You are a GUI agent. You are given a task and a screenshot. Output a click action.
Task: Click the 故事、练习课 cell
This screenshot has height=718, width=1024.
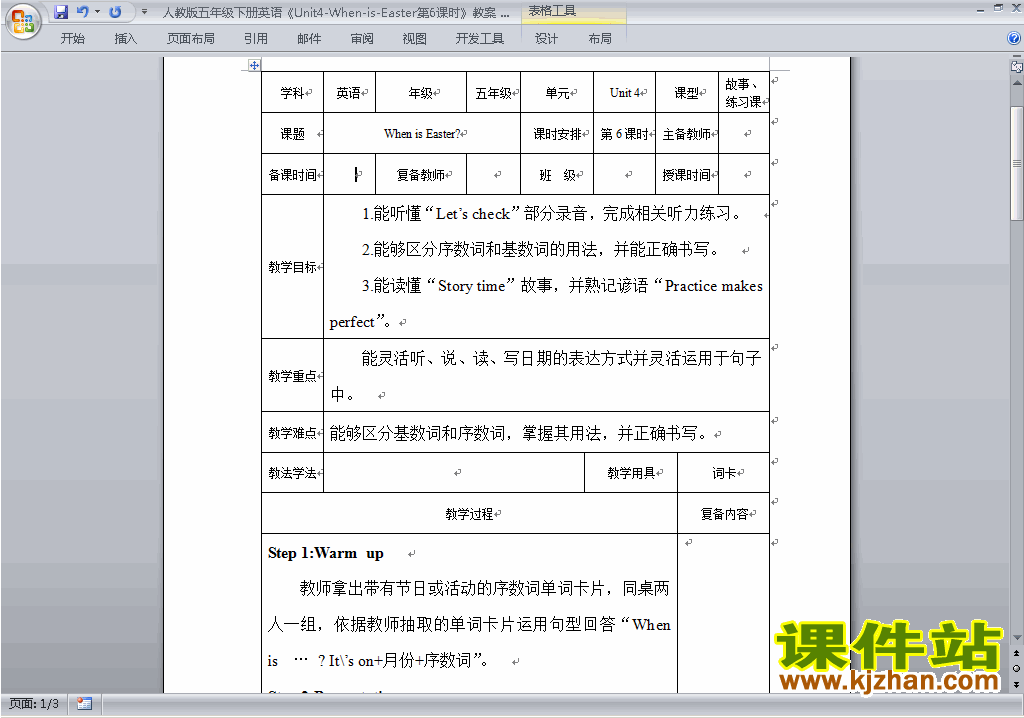(x=744, y=93)
